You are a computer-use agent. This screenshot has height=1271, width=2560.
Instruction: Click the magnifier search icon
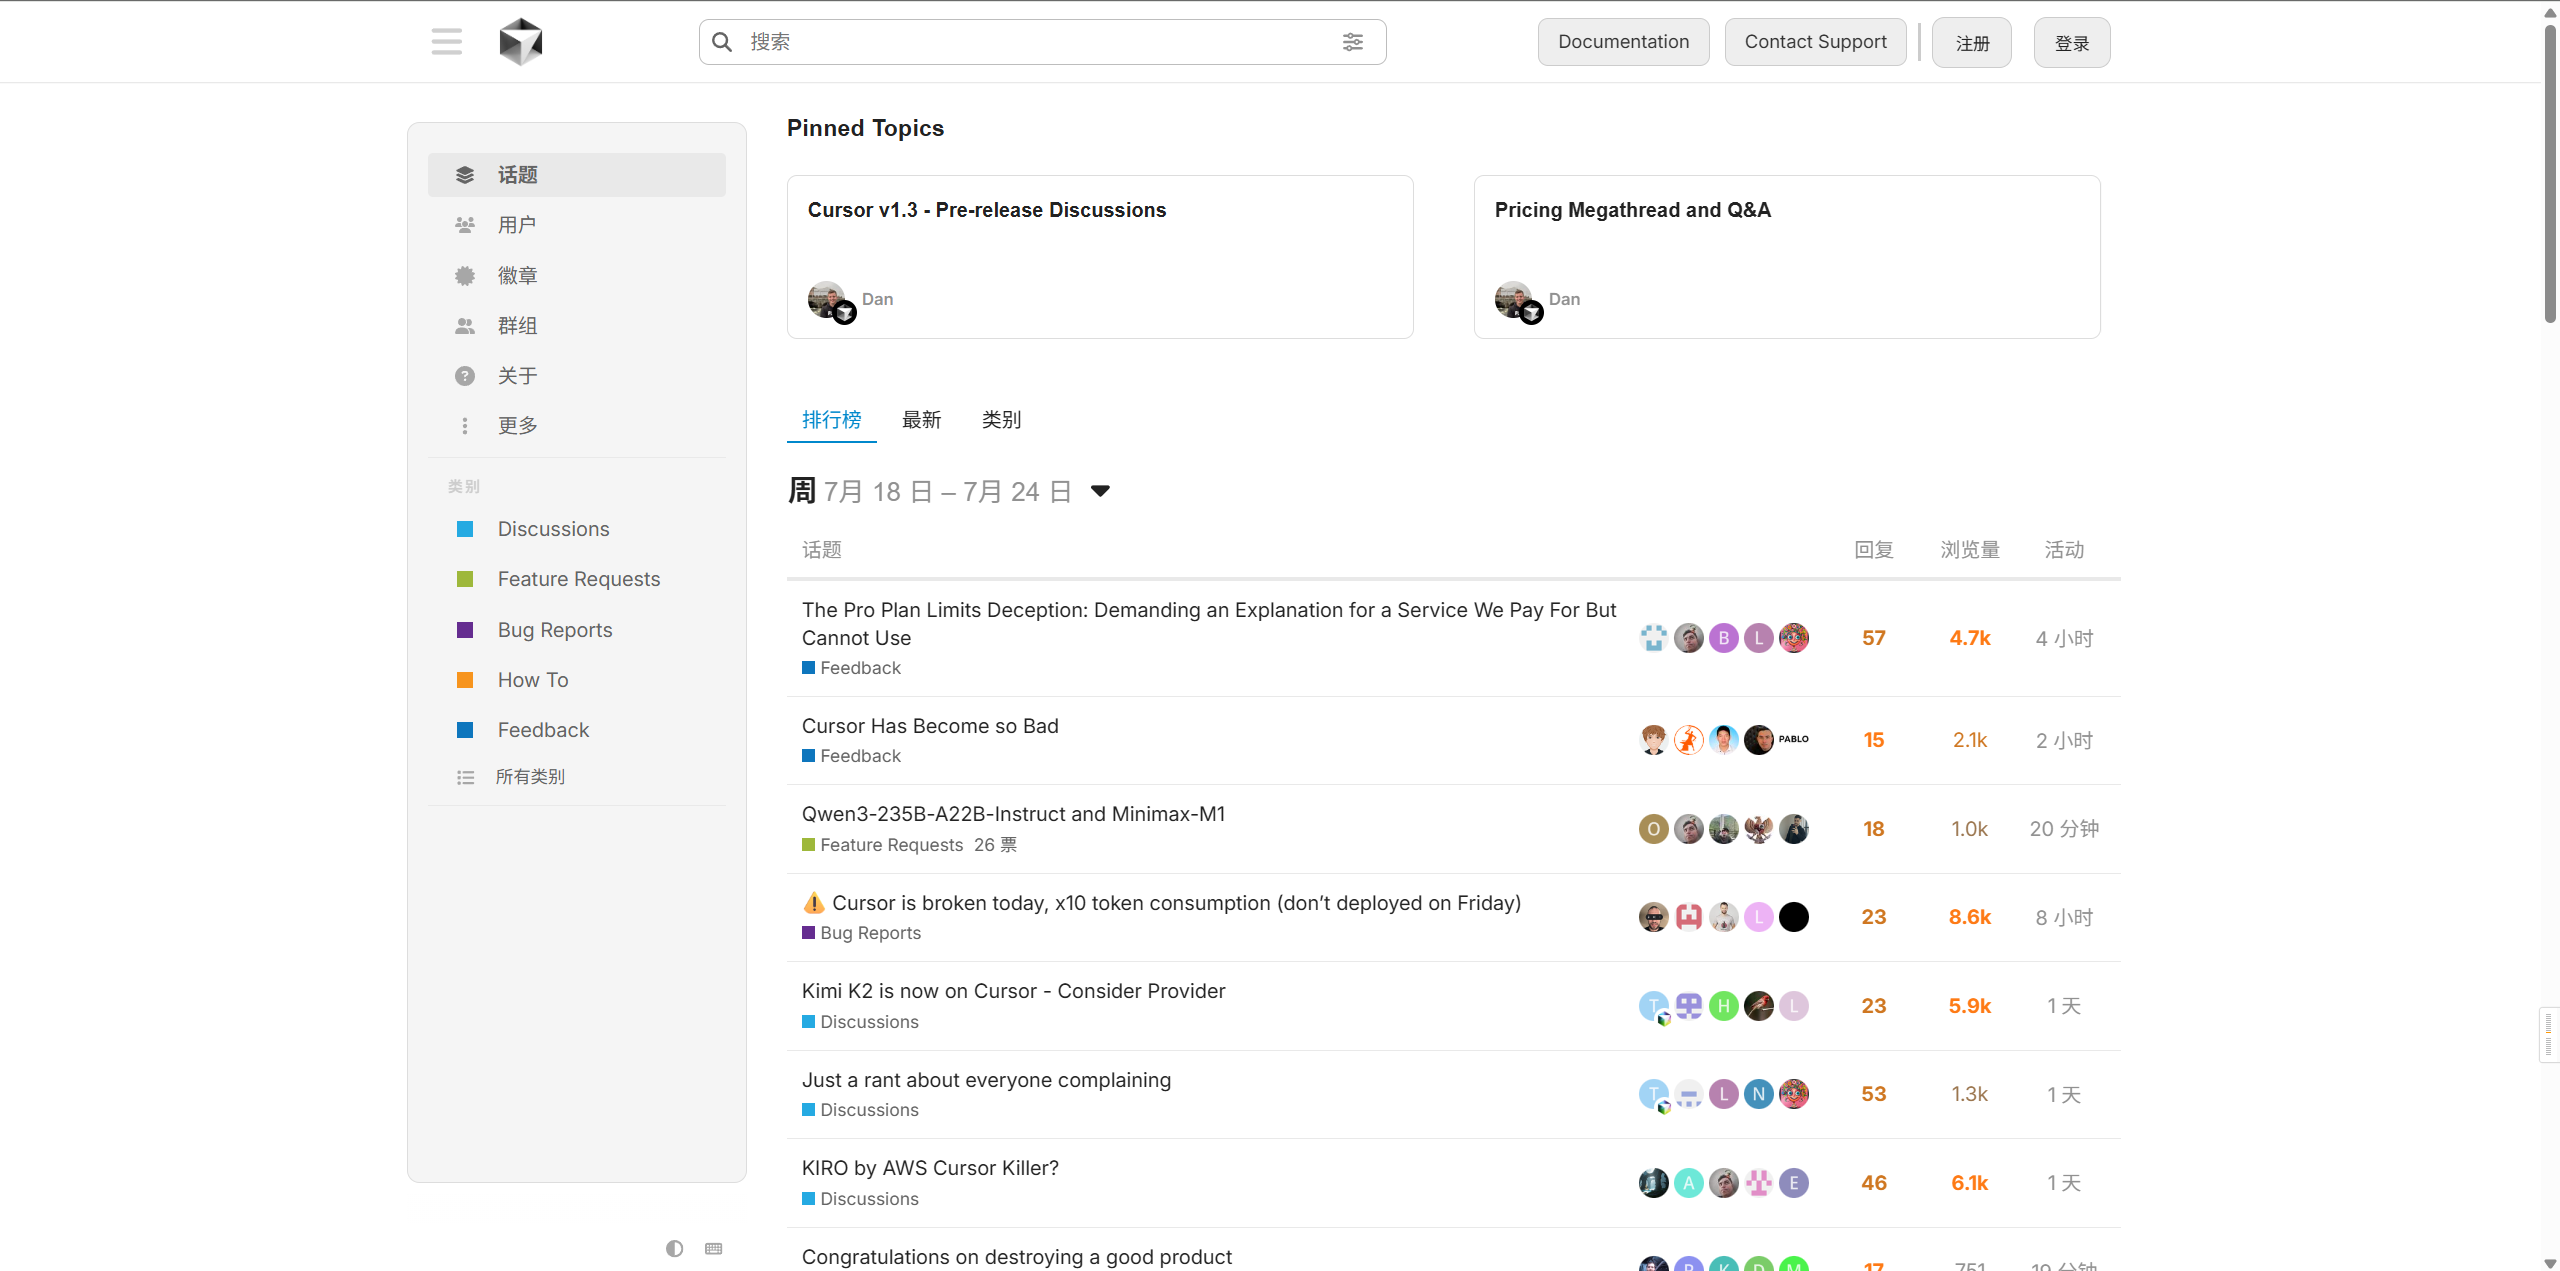[x=722, y=42]
